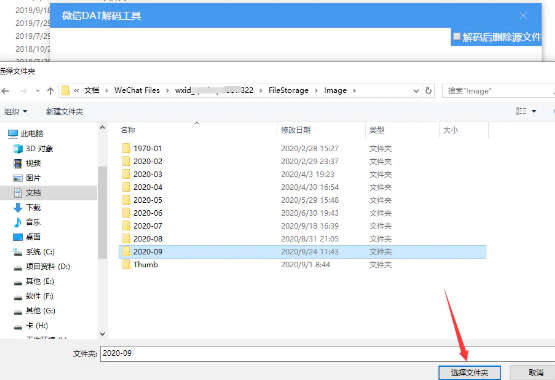The height and width of the screenshot is (380, 555).
Task: Click the 2020-07 folder name
Action: (148, 226)
